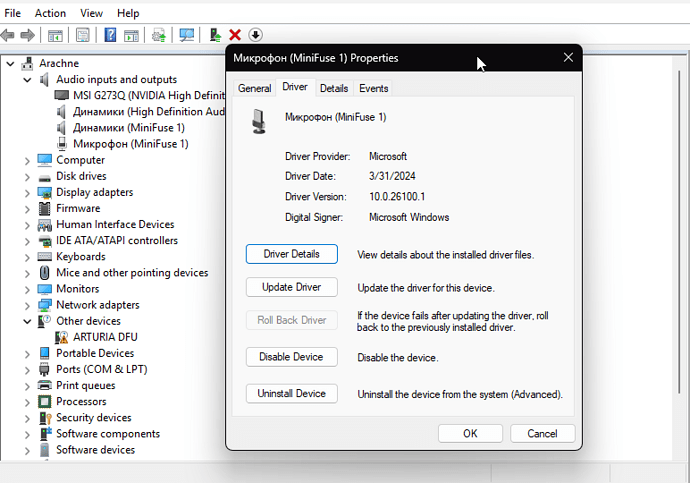Viewport: 690px width, 483px height.
Task: Open the blue question mark Help icon
Action: [110, 35]
